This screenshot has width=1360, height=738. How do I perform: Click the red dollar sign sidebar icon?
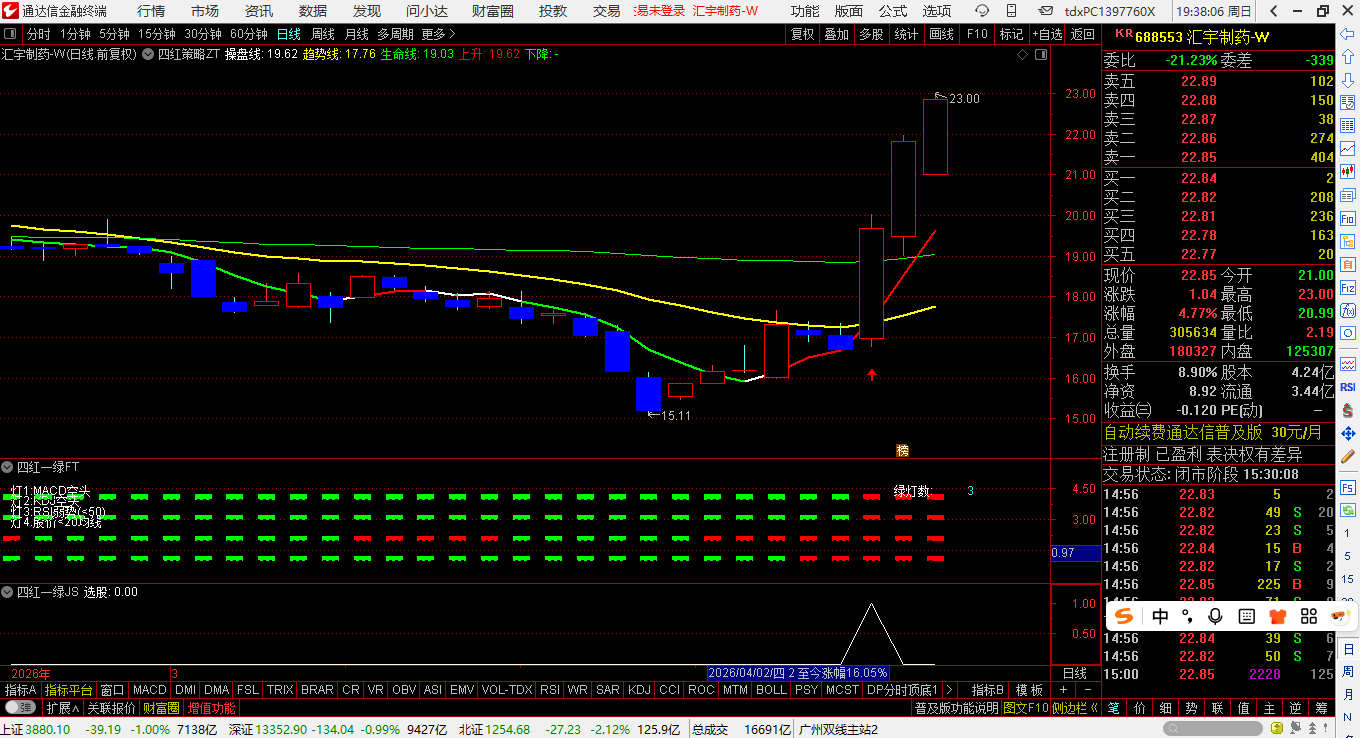tap(1348, 410)
